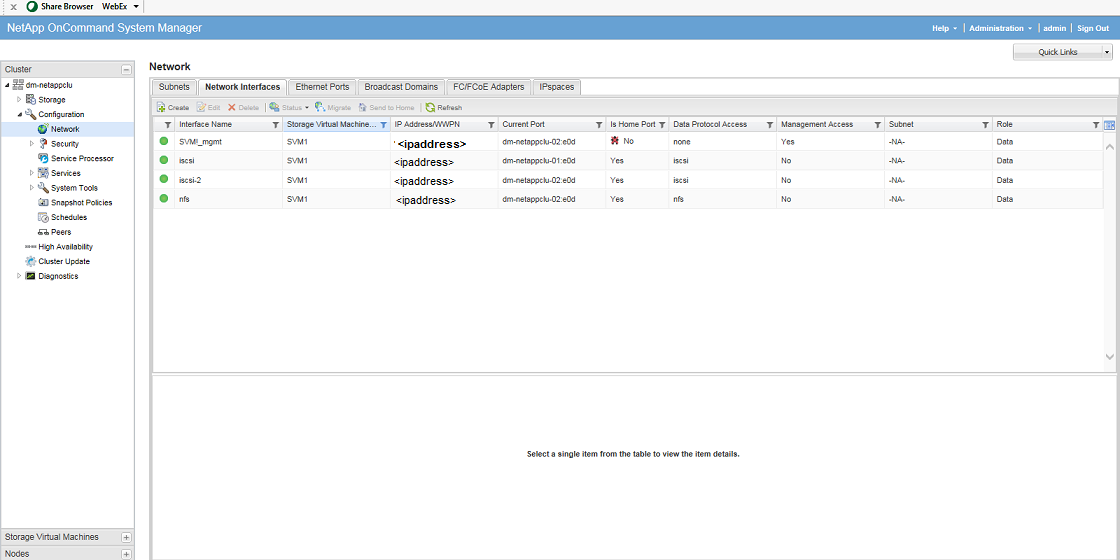Image resolution: width=1120 pixels, height=560 pixels.
Task: Select Services in the Configuration tree
Action: pos(66,173)
